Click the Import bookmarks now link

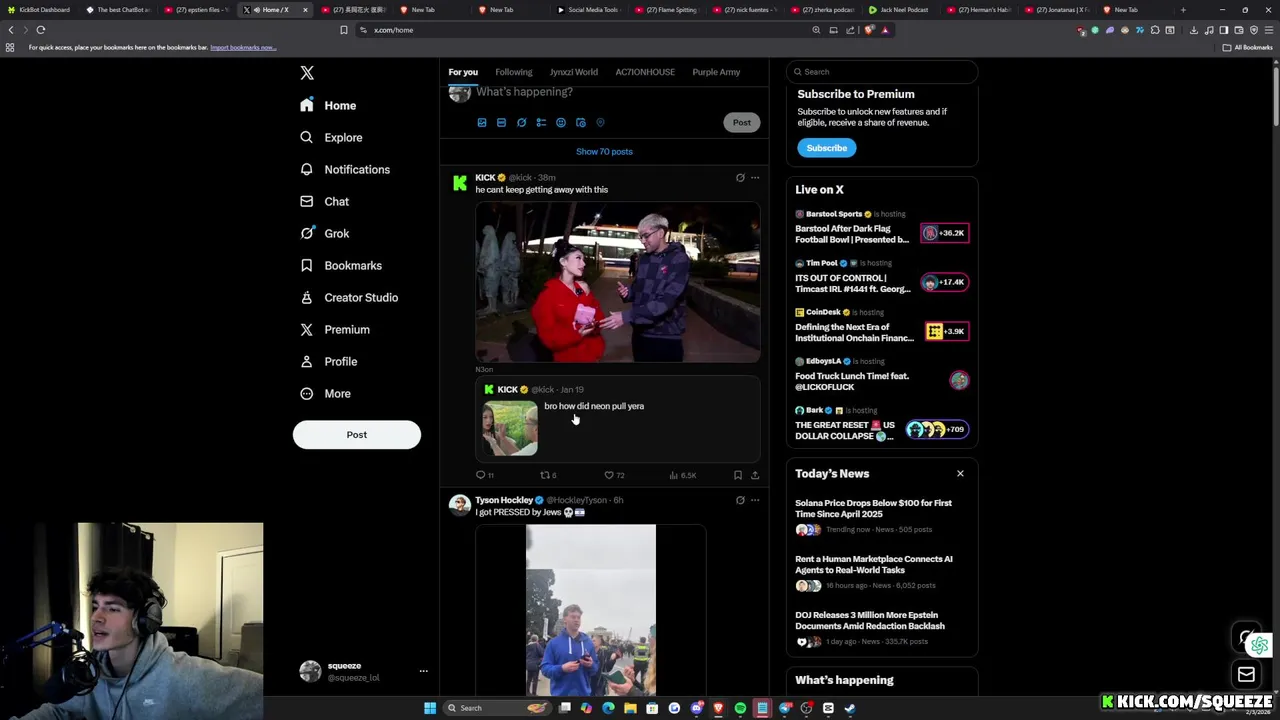coord(243,47)
